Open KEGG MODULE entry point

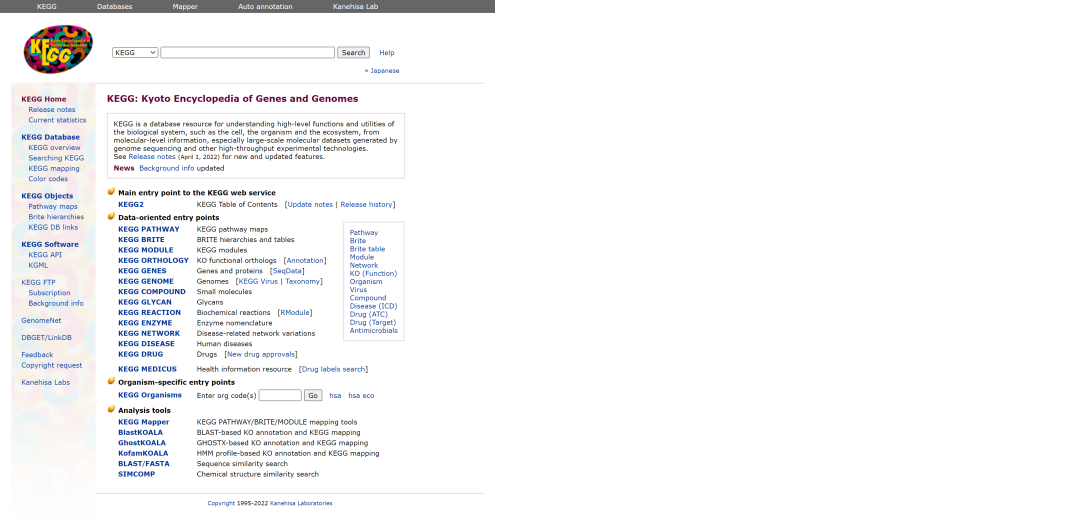pyautogui.click(x=145, y=250)
